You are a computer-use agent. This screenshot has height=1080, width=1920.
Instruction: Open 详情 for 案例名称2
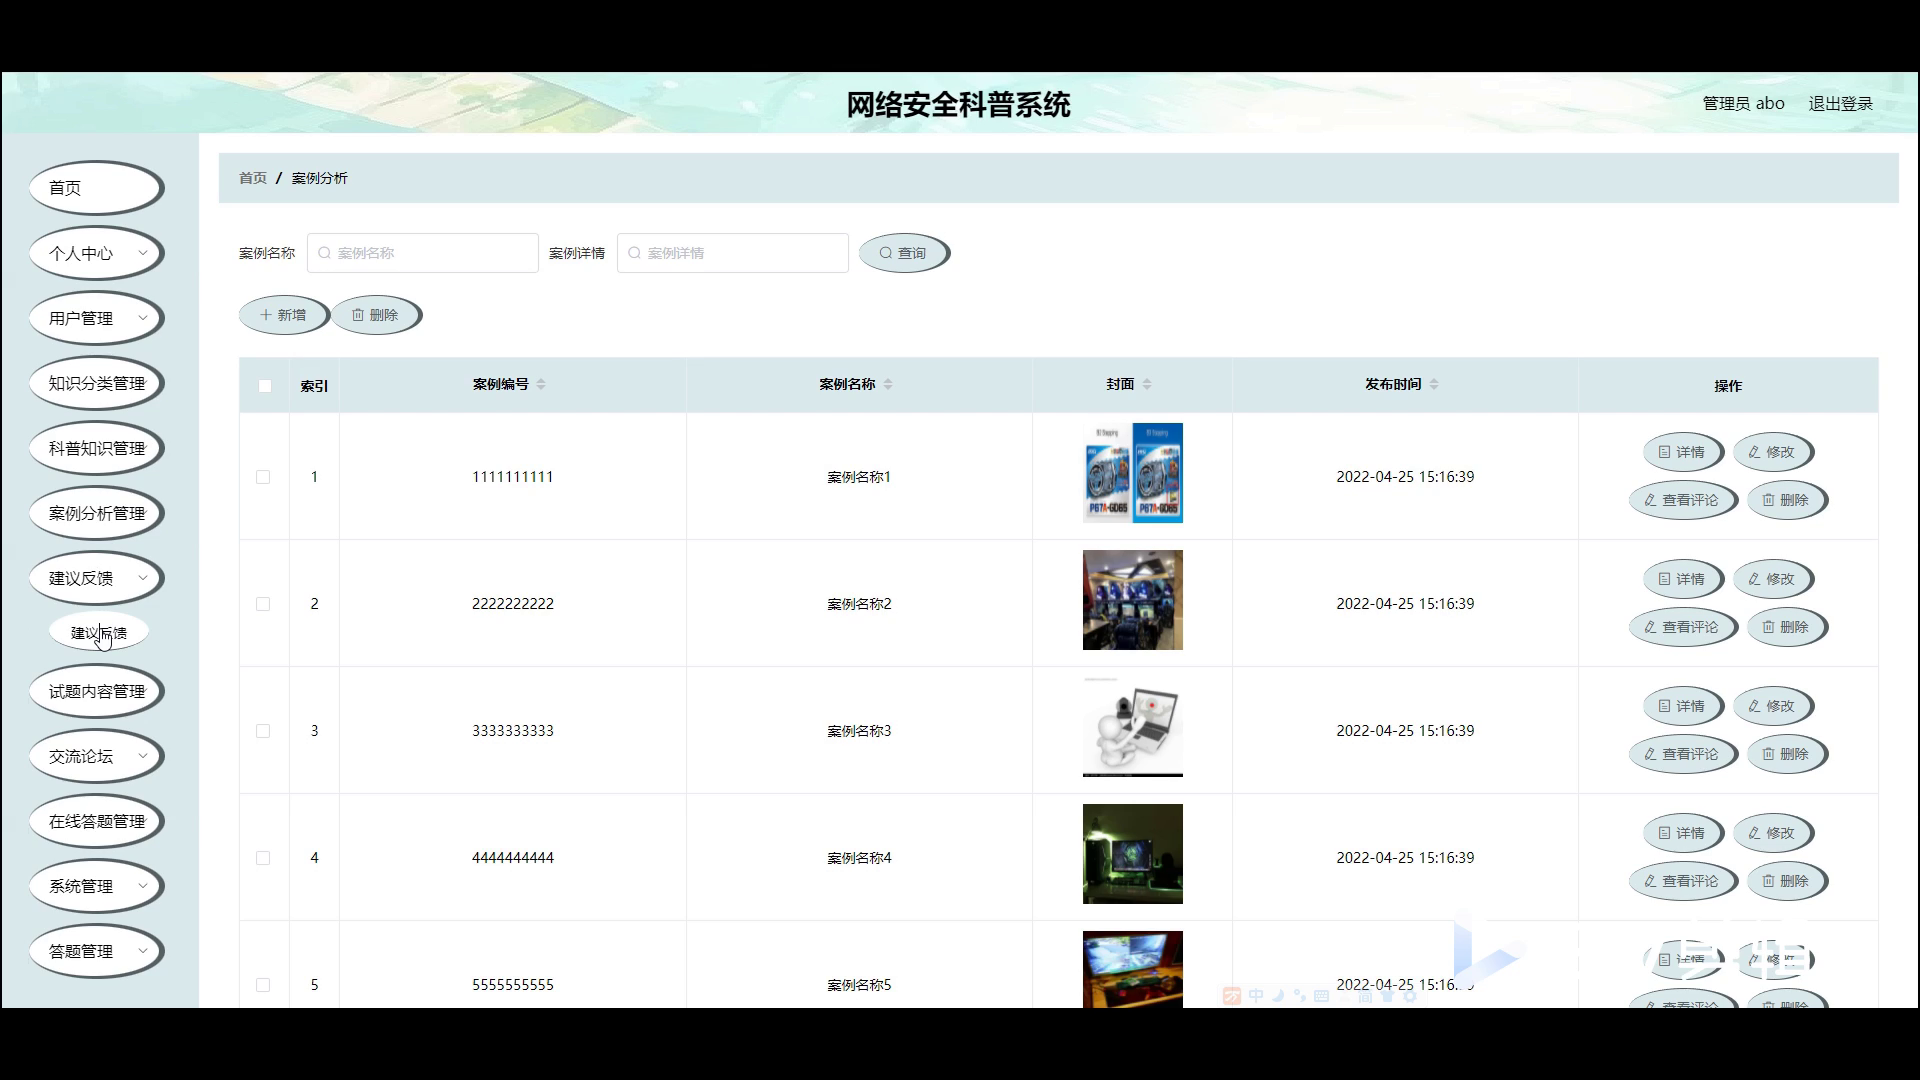pyautogui.click(x=1682, y=579)
